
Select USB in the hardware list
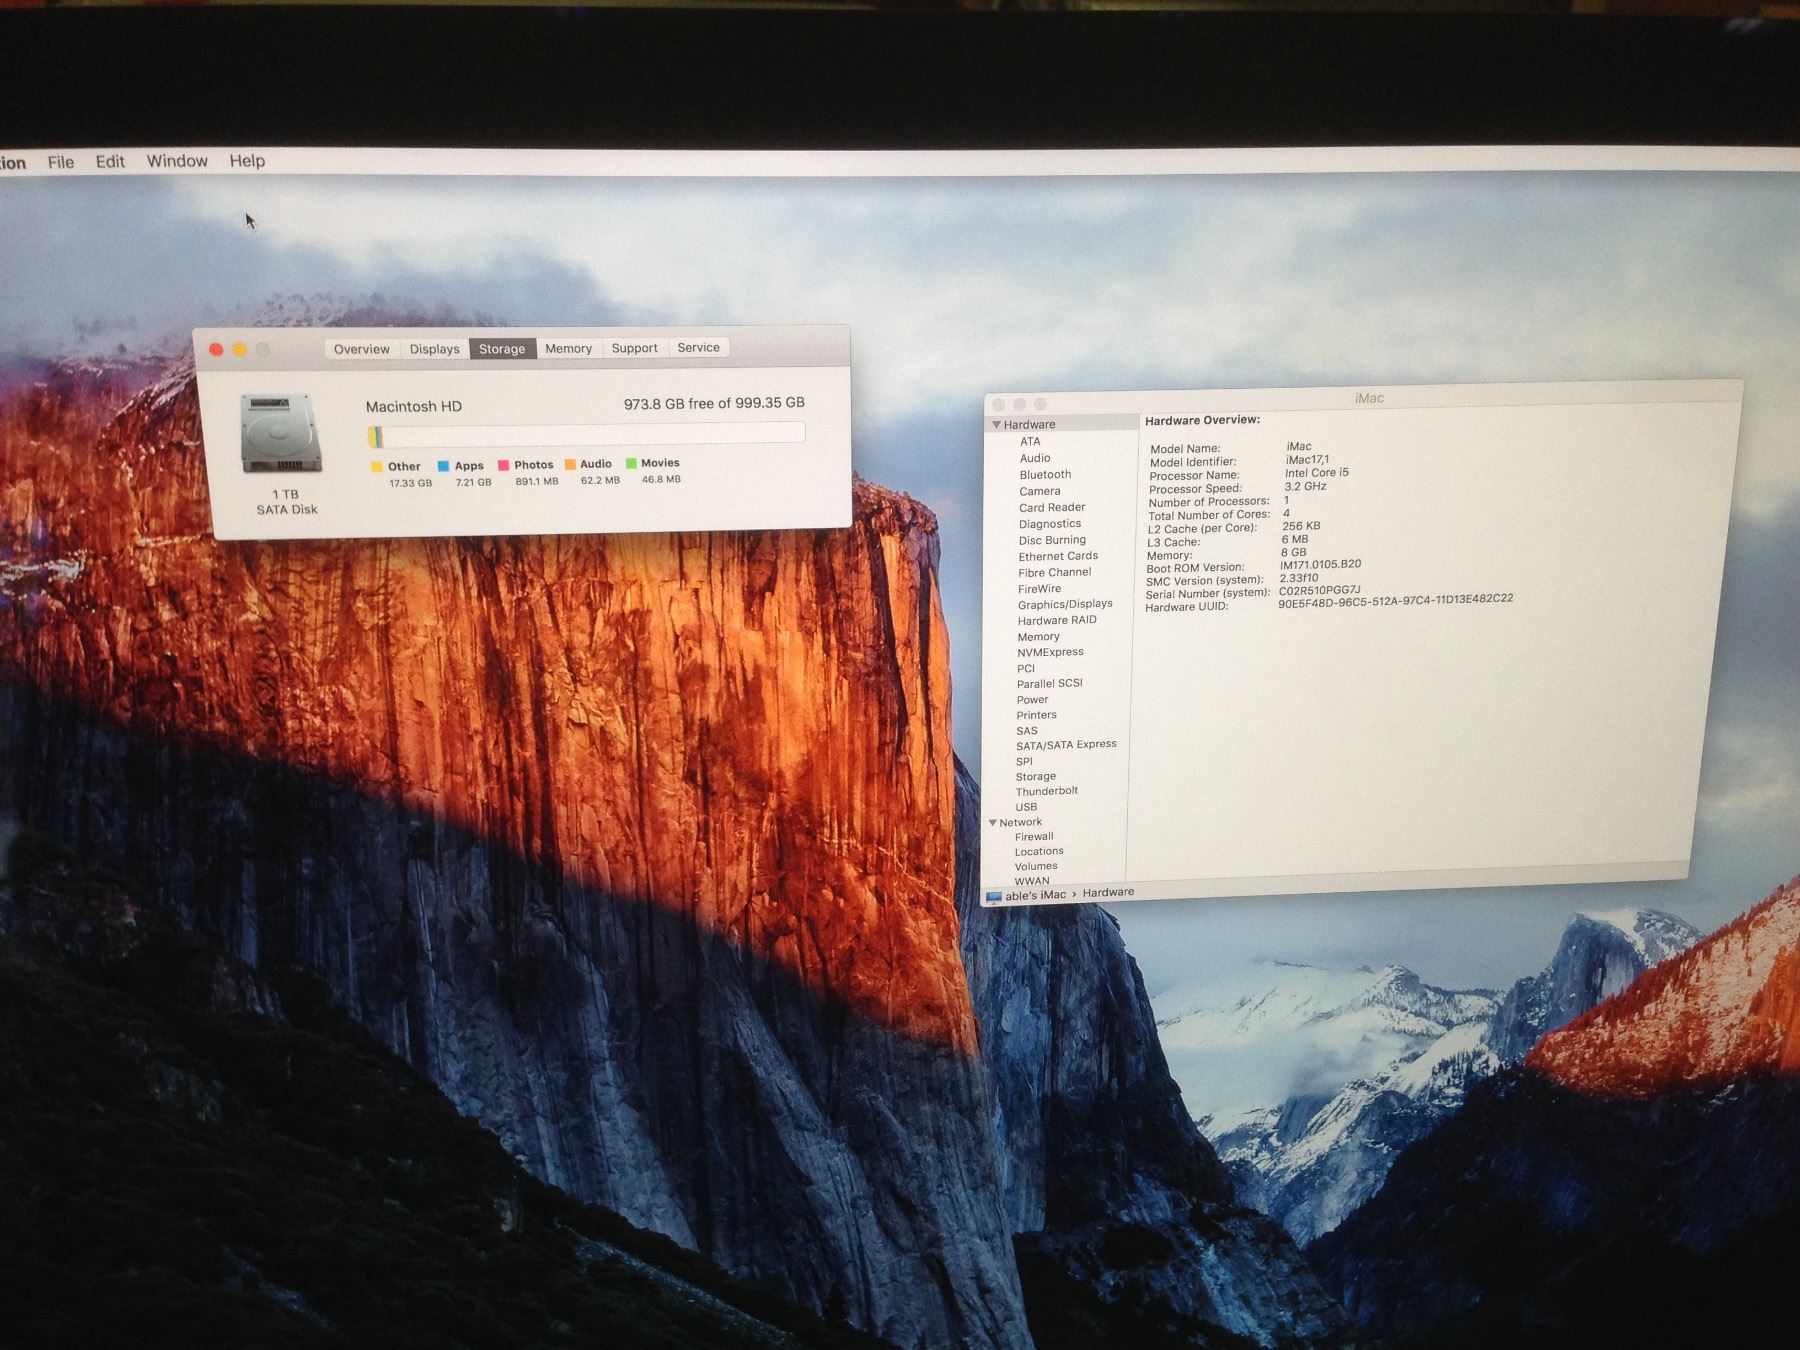tap(1026, 807)
